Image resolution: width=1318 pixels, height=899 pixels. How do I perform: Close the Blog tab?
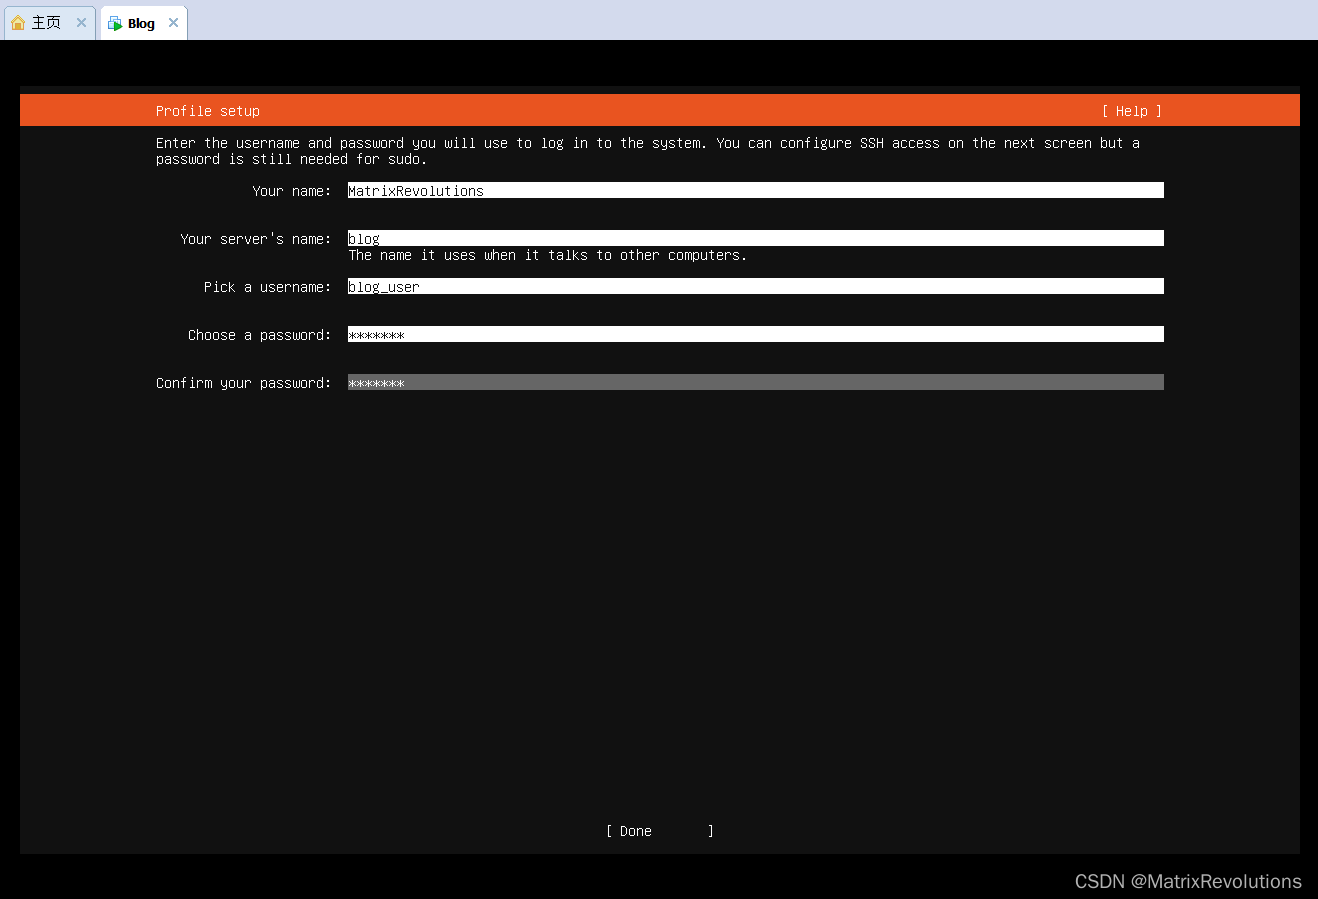tap(173, 22)
